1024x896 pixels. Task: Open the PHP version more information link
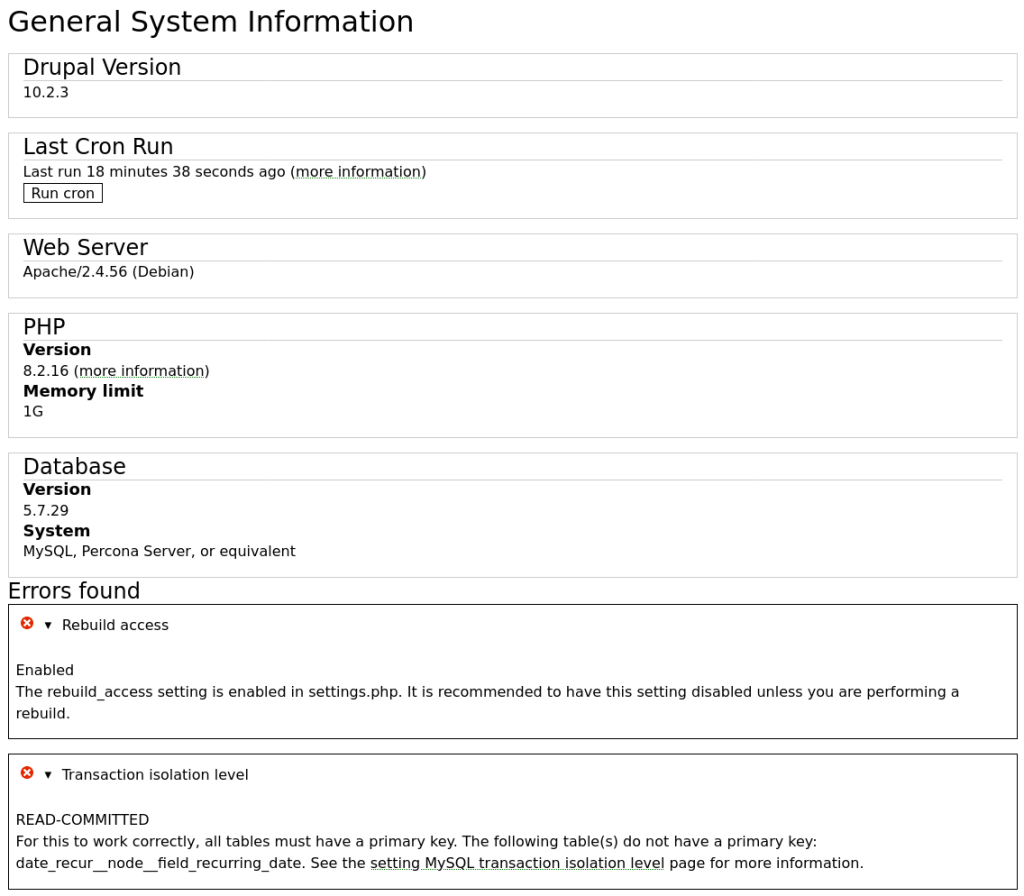click(141, 370)
